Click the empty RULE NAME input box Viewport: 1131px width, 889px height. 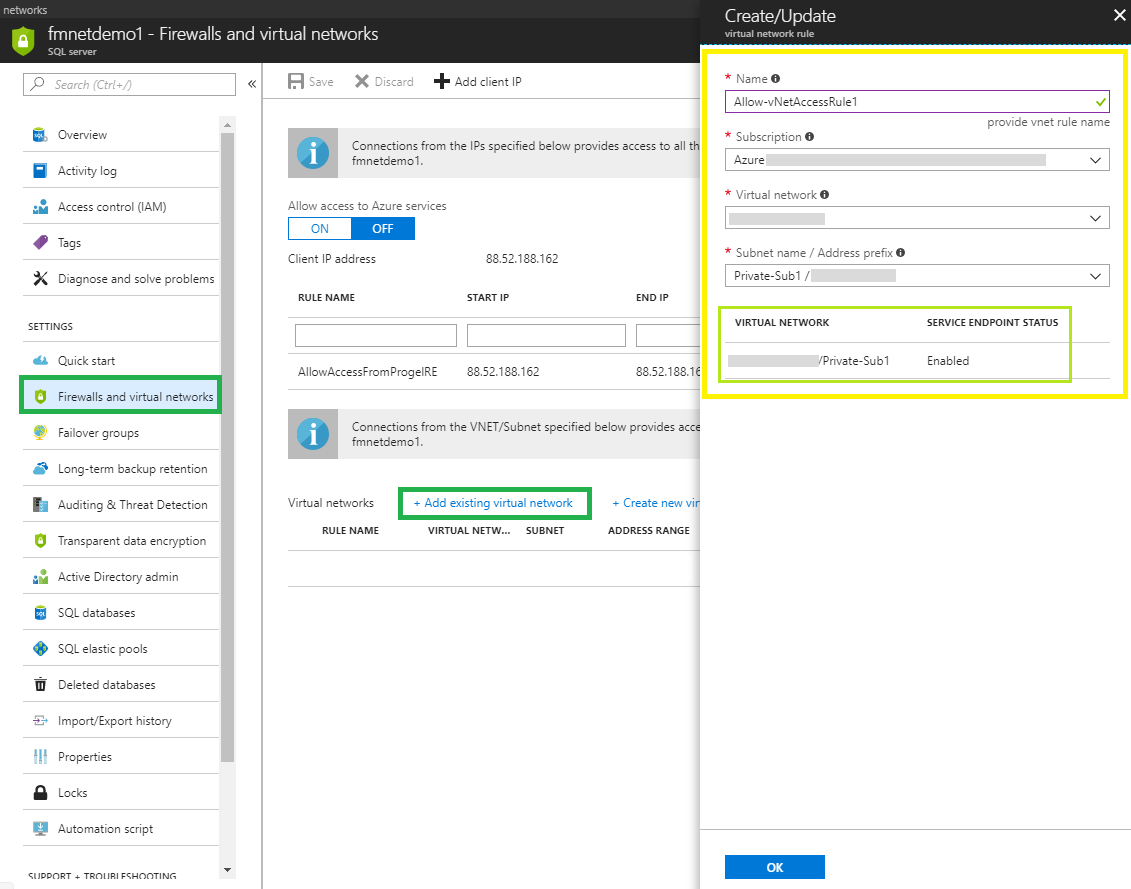pyautogui.click(x=376, y=336)
